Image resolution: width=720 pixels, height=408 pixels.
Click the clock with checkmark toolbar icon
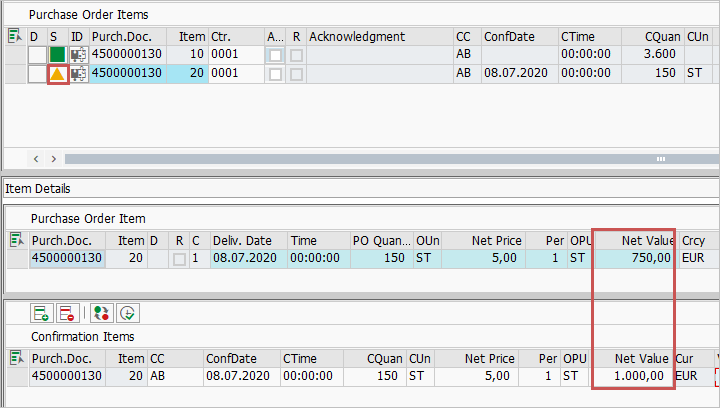point(127,313)
